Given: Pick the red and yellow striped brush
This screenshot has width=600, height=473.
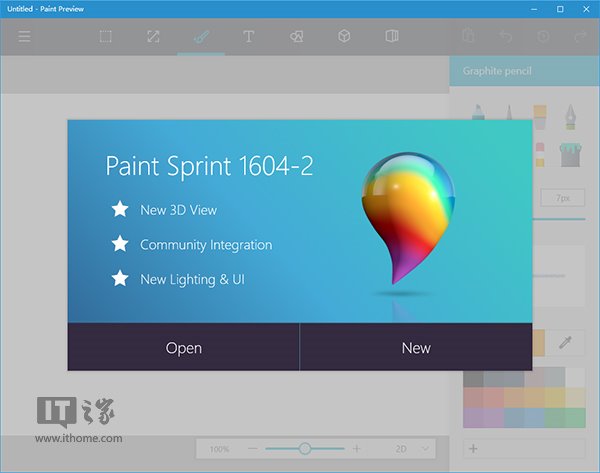Looking at the screenshot, I should click(540, 155).
